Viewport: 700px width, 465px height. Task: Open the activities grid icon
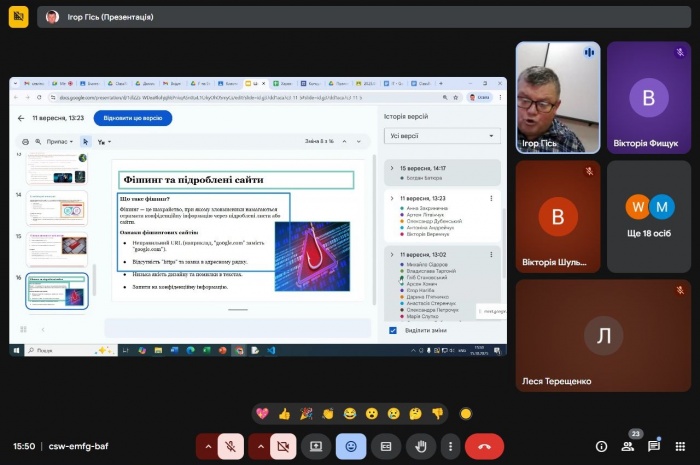[x=680, y=446]
